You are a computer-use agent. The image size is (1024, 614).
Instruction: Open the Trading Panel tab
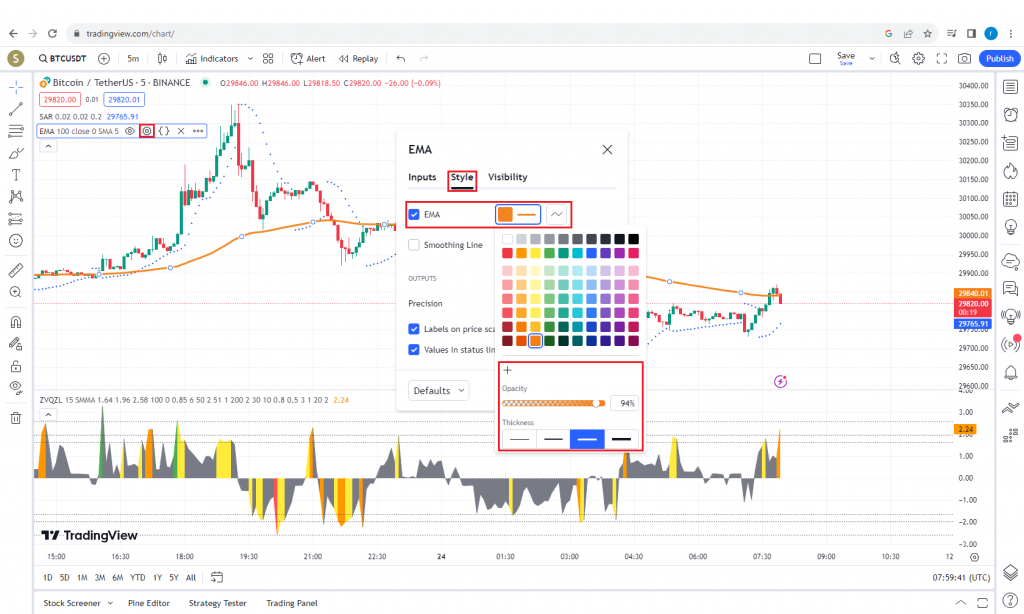[x=292, y=604]
